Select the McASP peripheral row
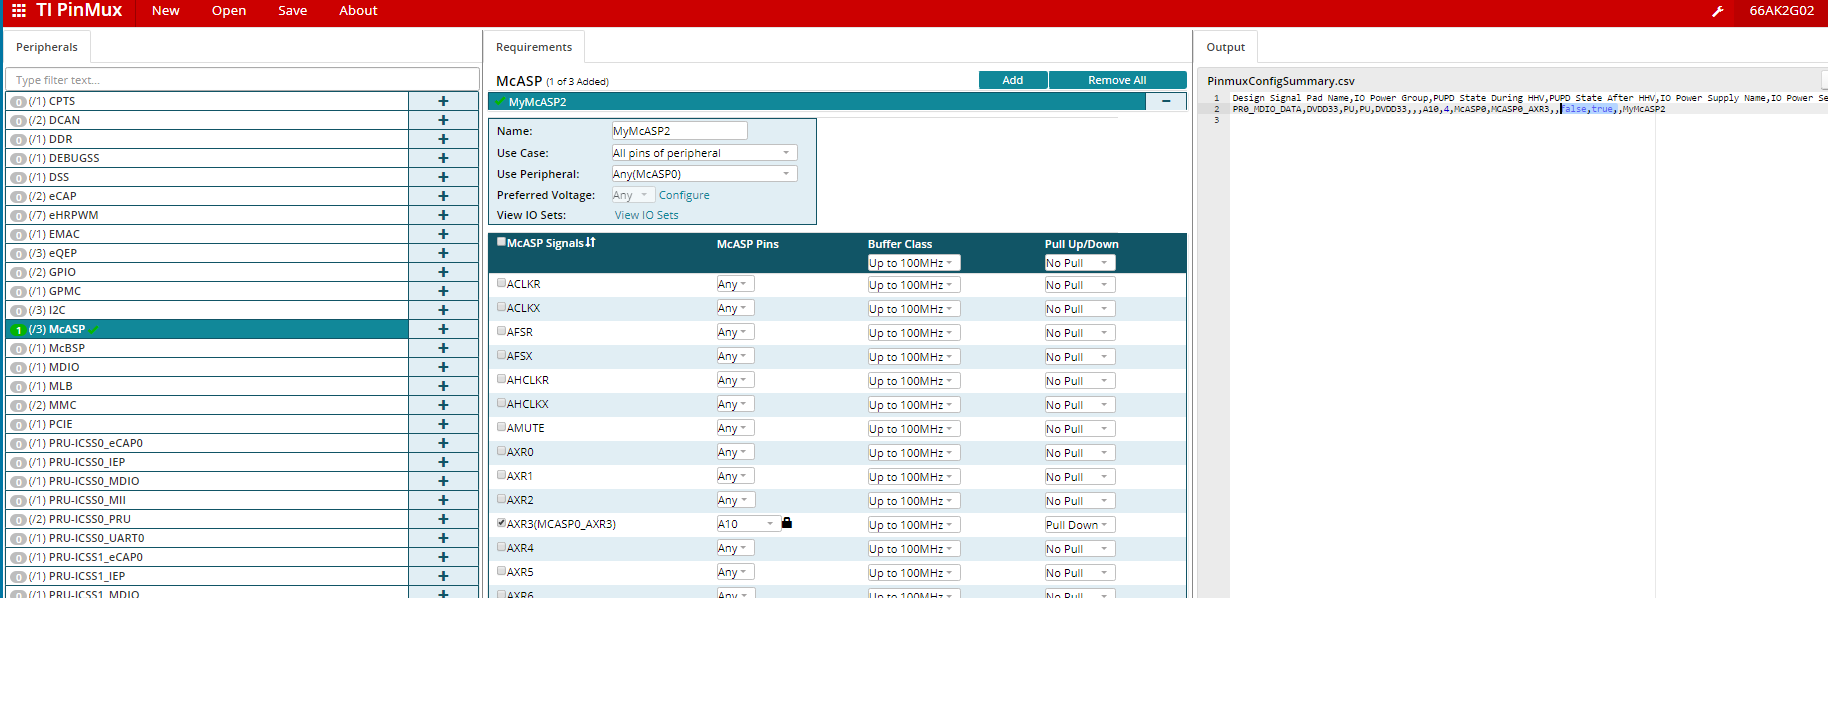 [207, 329]
